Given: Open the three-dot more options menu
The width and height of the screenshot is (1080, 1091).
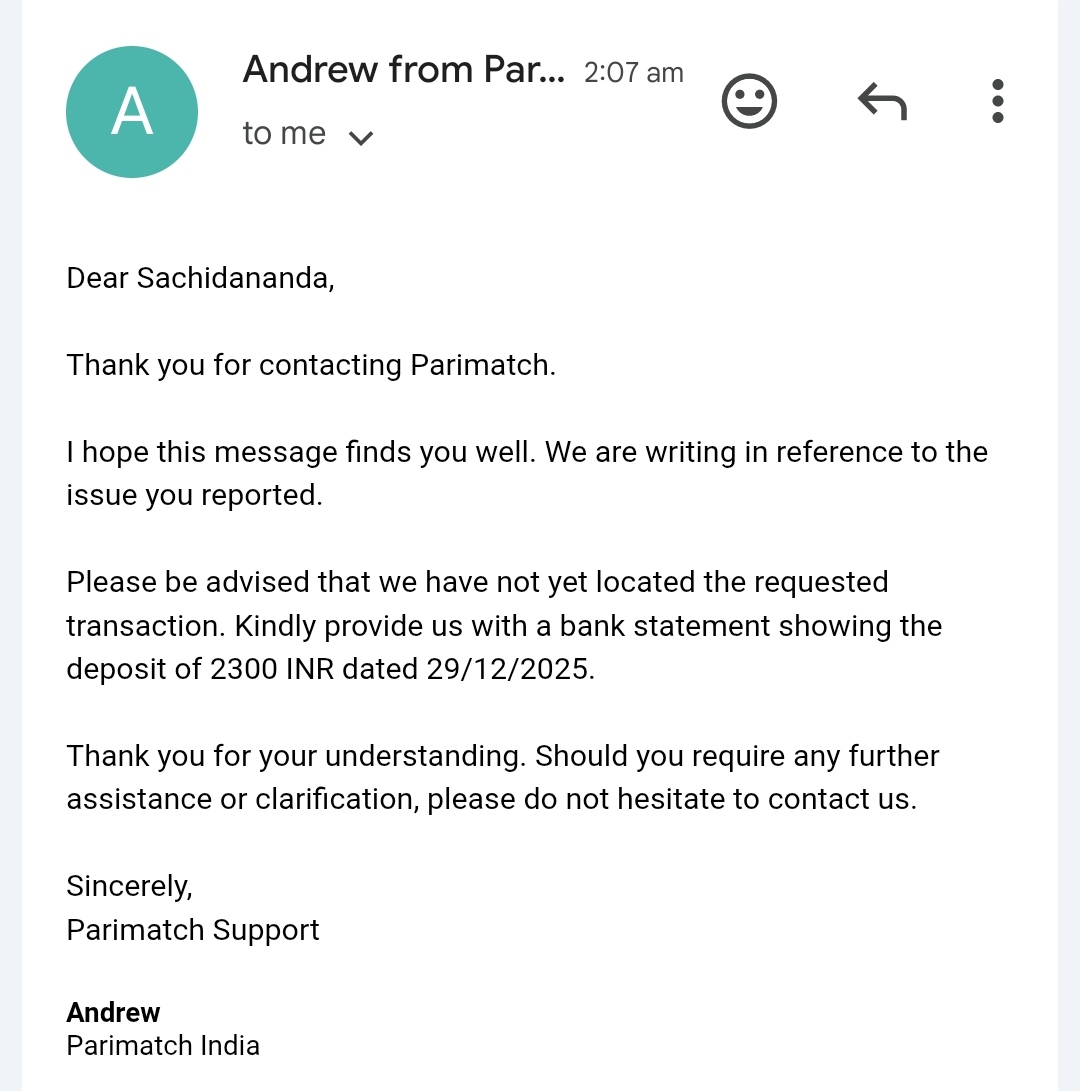Looking at the screenshot, I should click(997, 101).
